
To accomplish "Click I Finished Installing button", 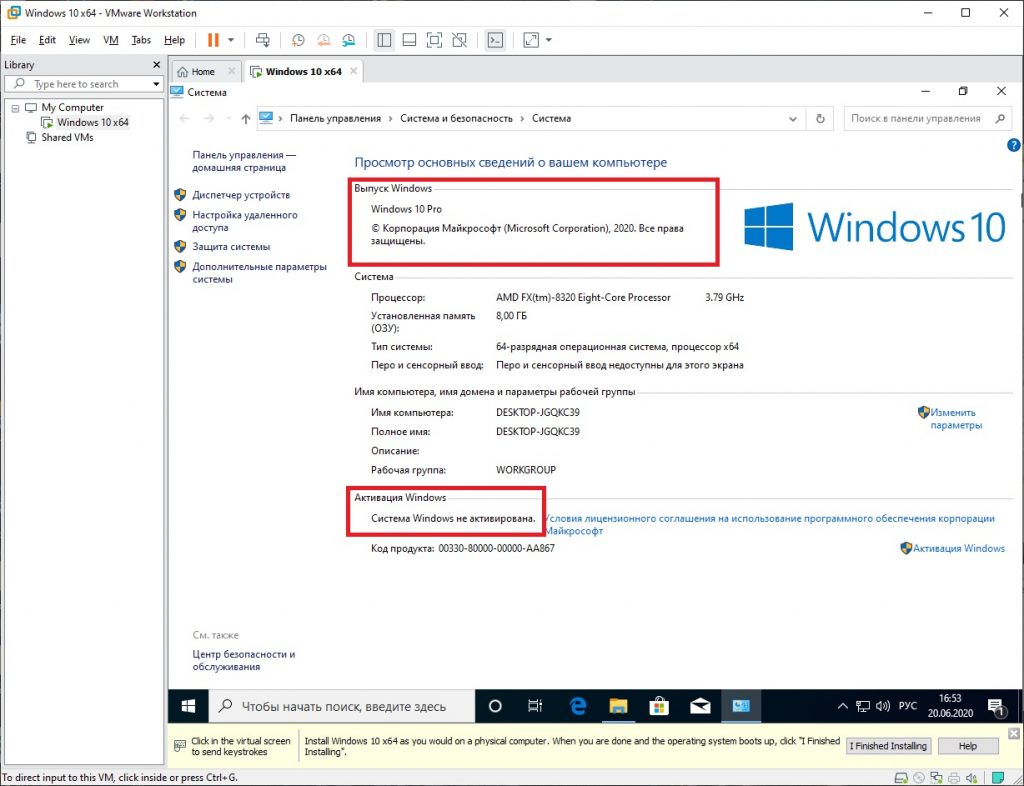I will point(888,746).
